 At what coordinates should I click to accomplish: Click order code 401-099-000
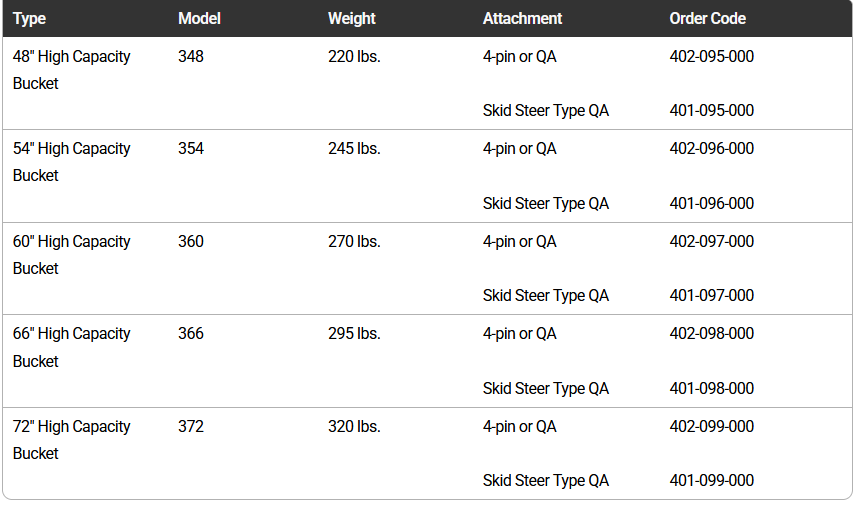click(711, 481)
